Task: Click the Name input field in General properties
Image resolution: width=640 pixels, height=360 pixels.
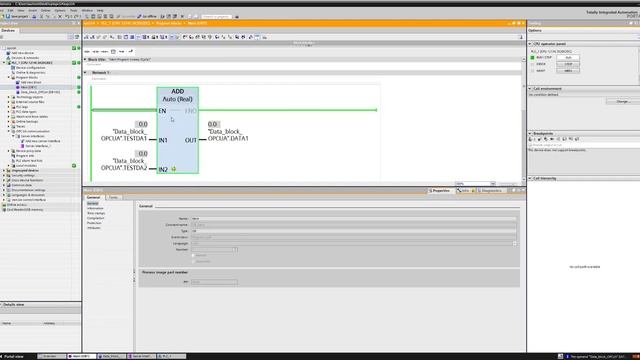Action: click(x=353, y=219)
